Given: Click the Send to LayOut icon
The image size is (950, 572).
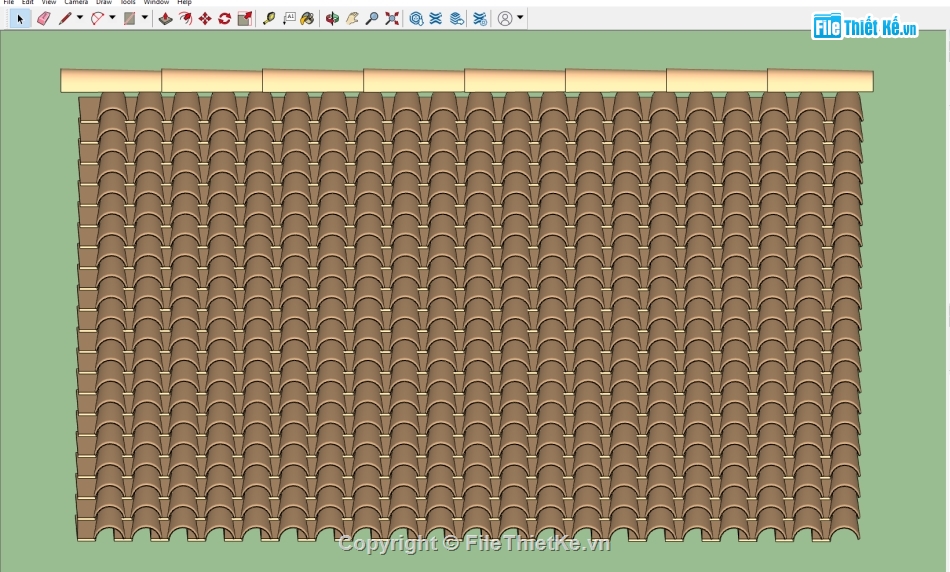Looking at the screenshot, I should pyautogui.click(x=457, y=19).
